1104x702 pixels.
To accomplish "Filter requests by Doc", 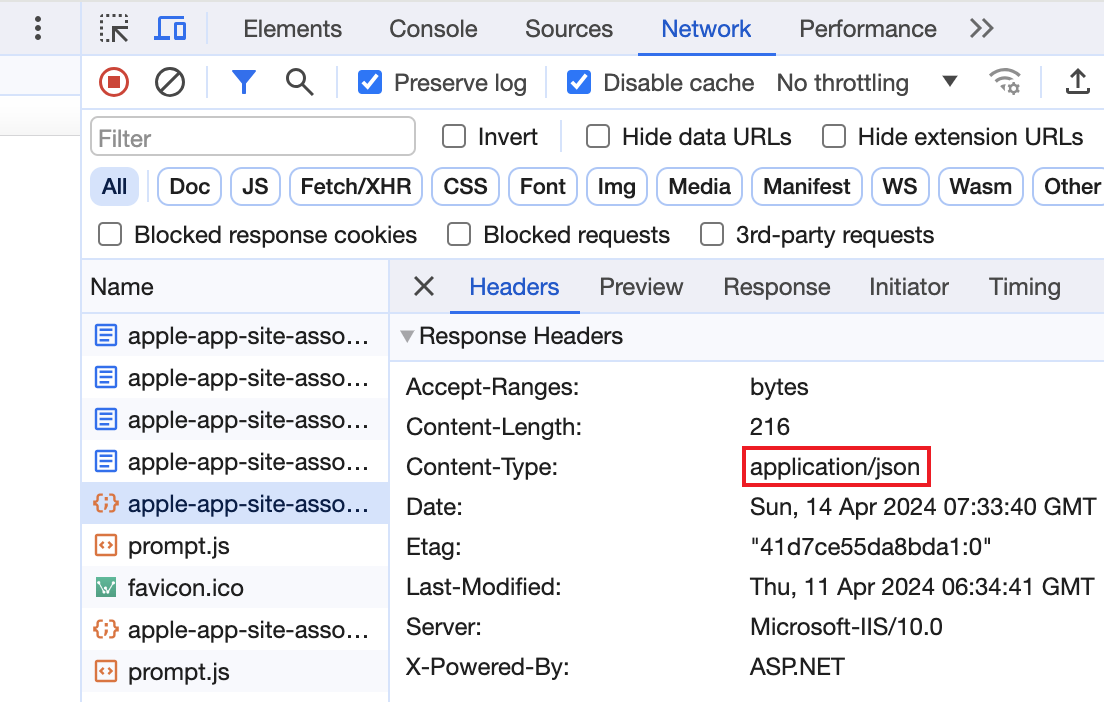I will pos(189,187).
